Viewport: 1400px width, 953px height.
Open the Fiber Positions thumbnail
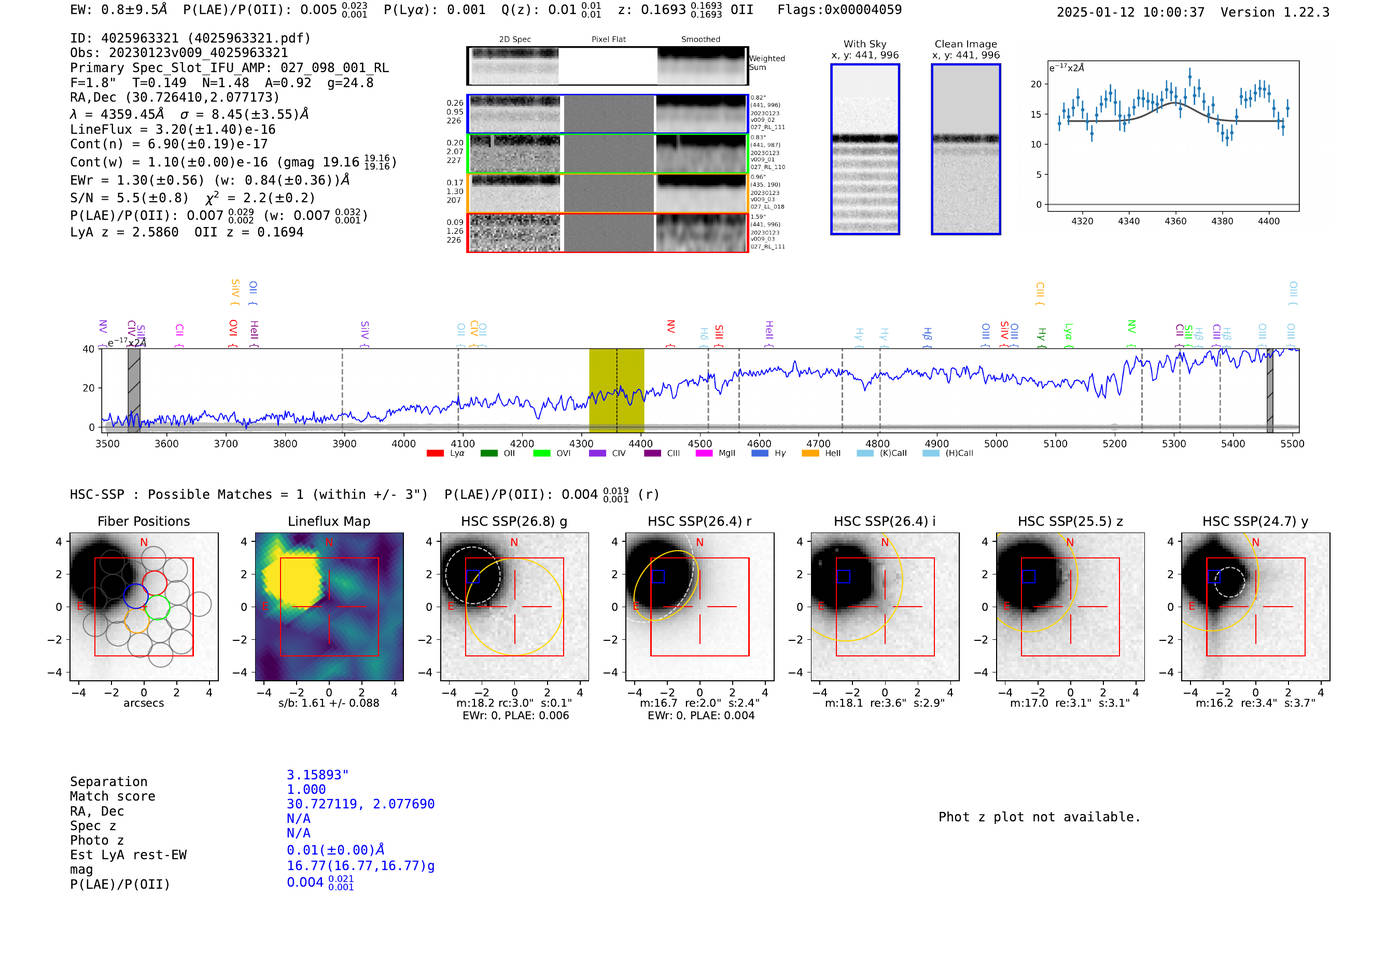144,606
